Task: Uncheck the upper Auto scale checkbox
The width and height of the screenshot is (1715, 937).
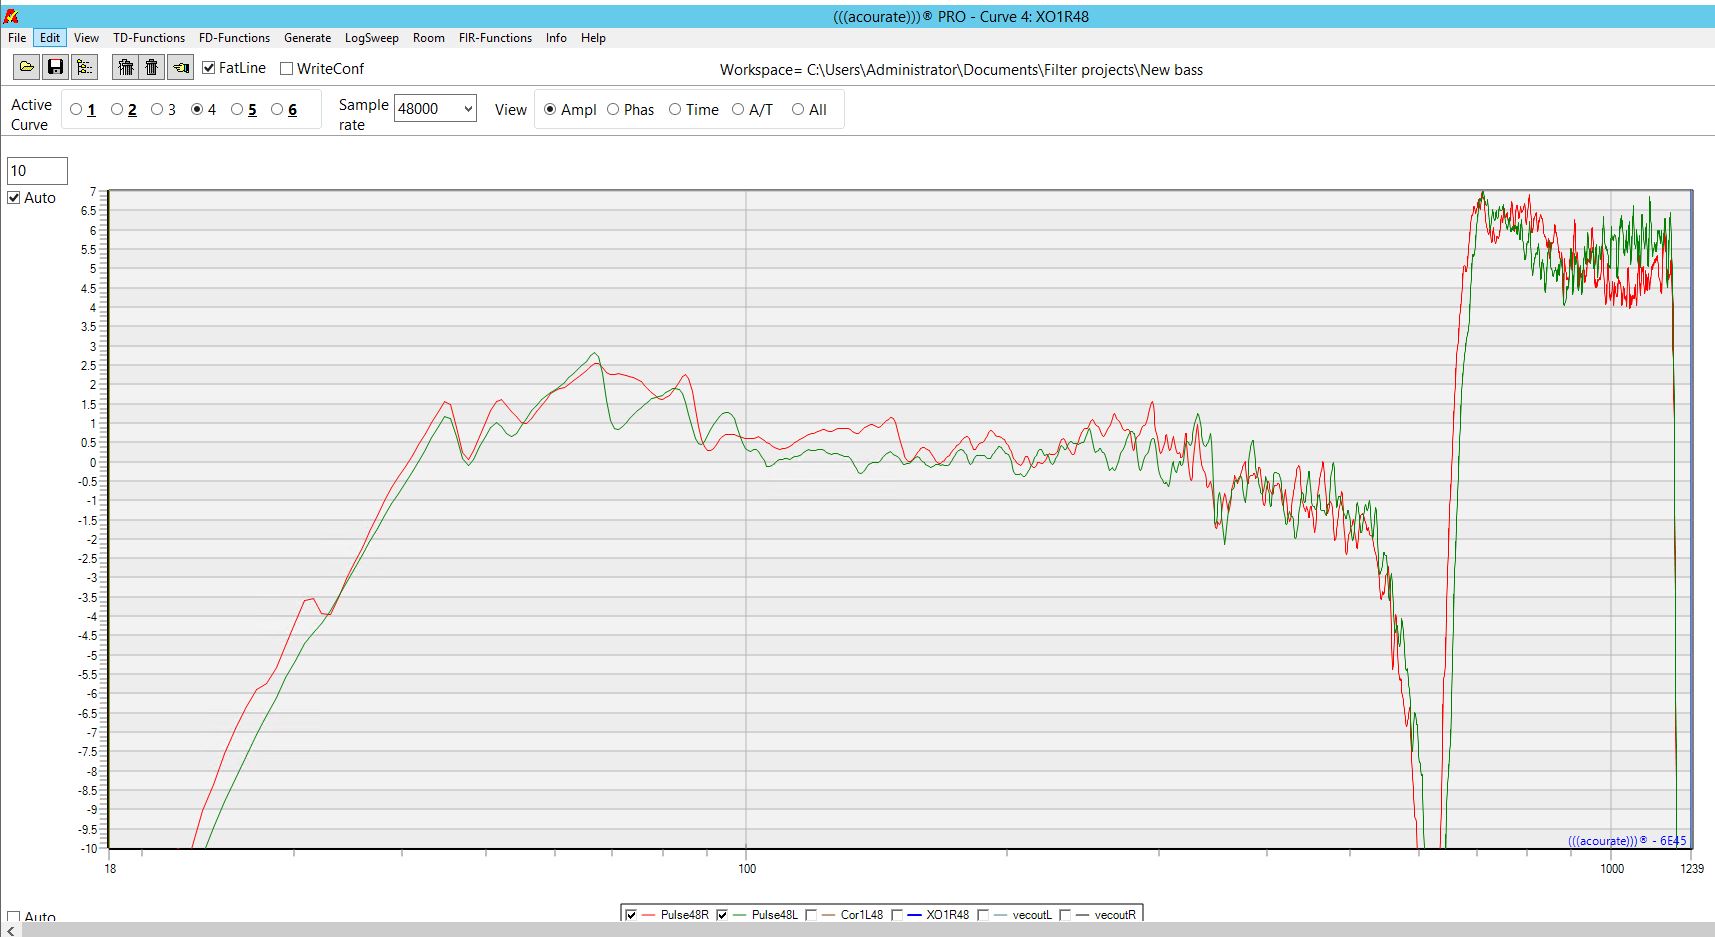Action: 14,198
